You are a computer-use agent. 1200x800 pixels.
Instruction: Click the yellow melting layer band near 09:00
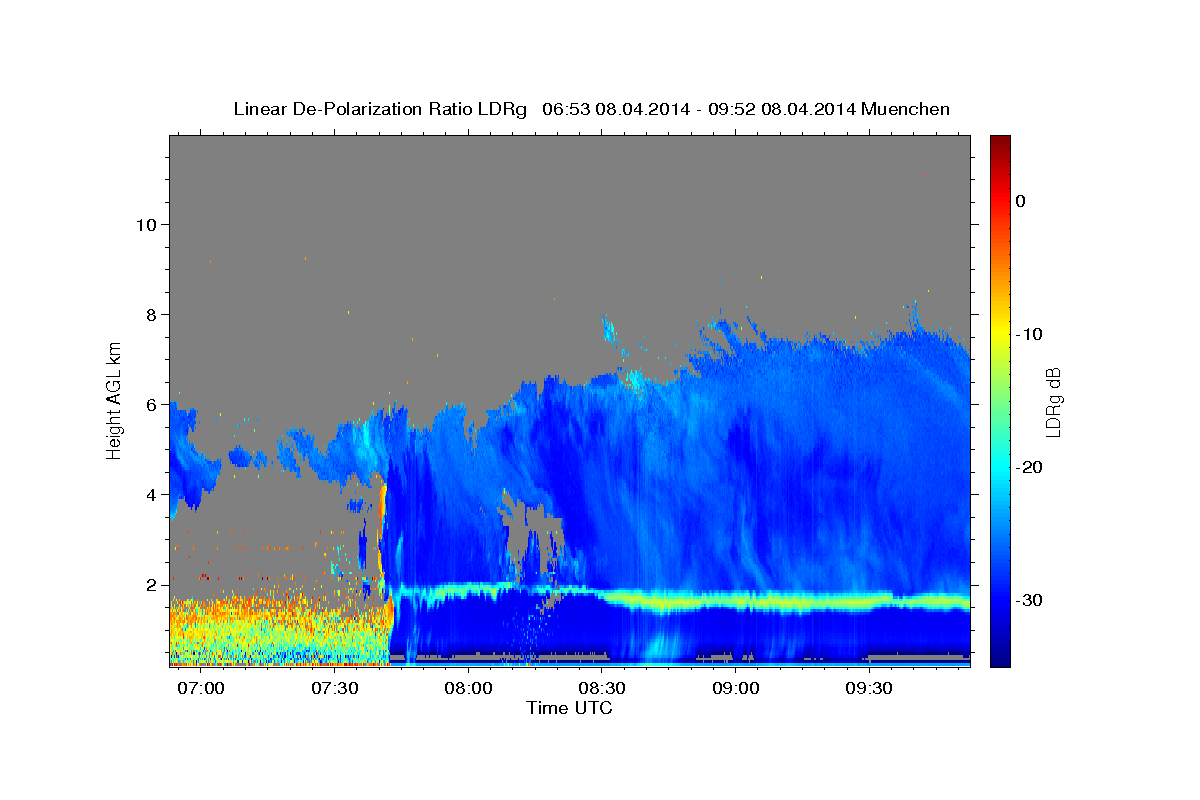coord(736,601)
